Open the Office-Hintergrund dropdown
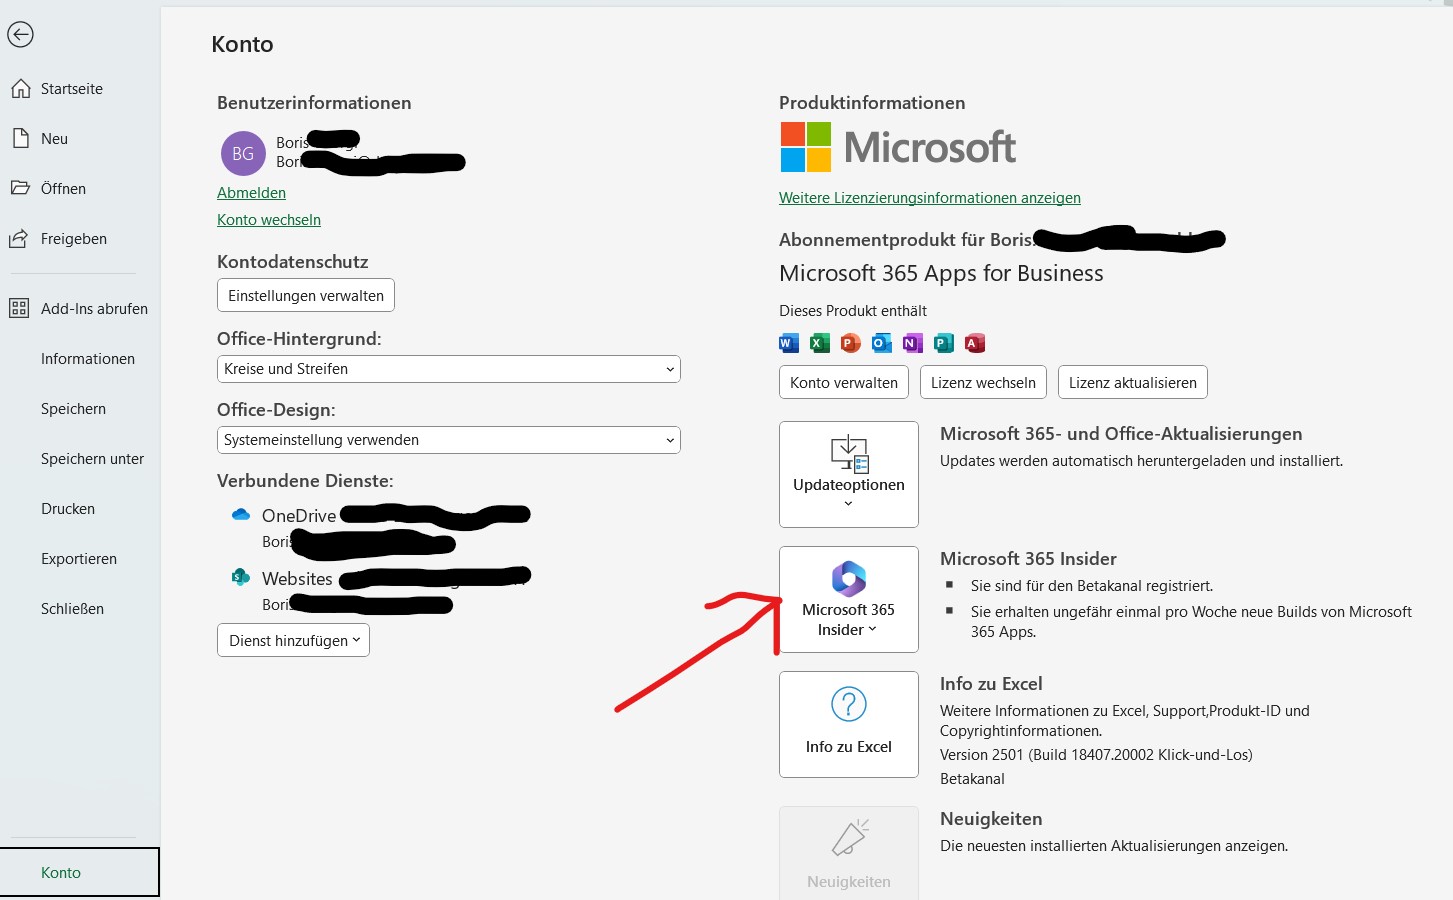This screenshot has width=1453, height=900. pyautogui.click(x=449, y=369)
